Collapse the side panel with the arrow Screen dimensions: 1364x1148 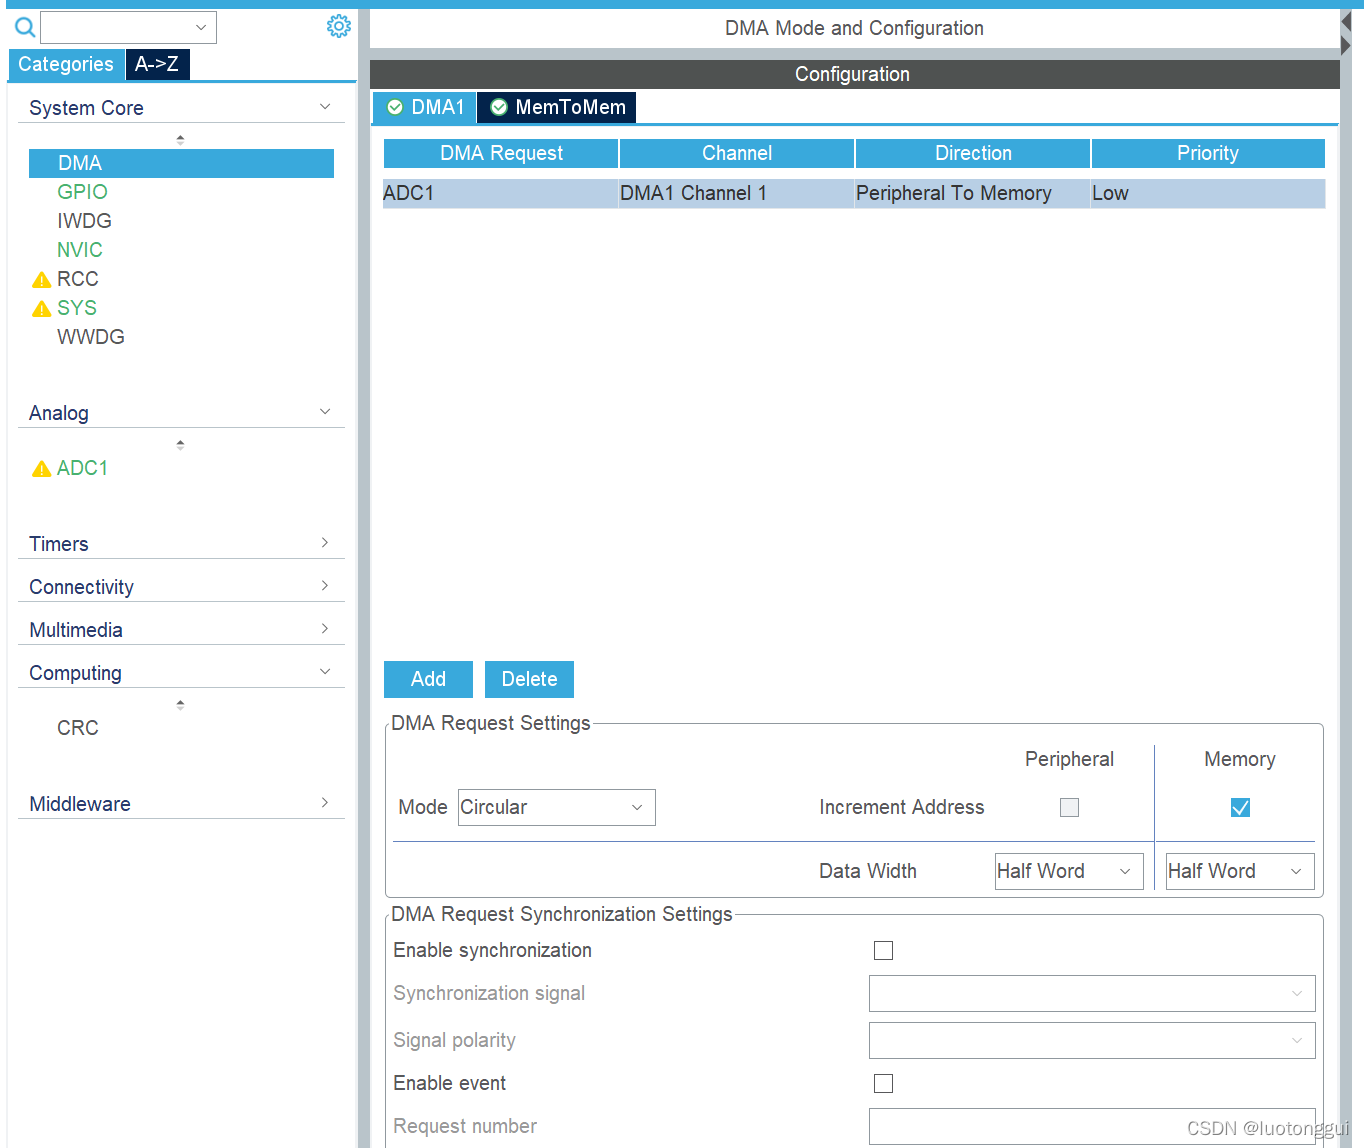[1346, 45]
